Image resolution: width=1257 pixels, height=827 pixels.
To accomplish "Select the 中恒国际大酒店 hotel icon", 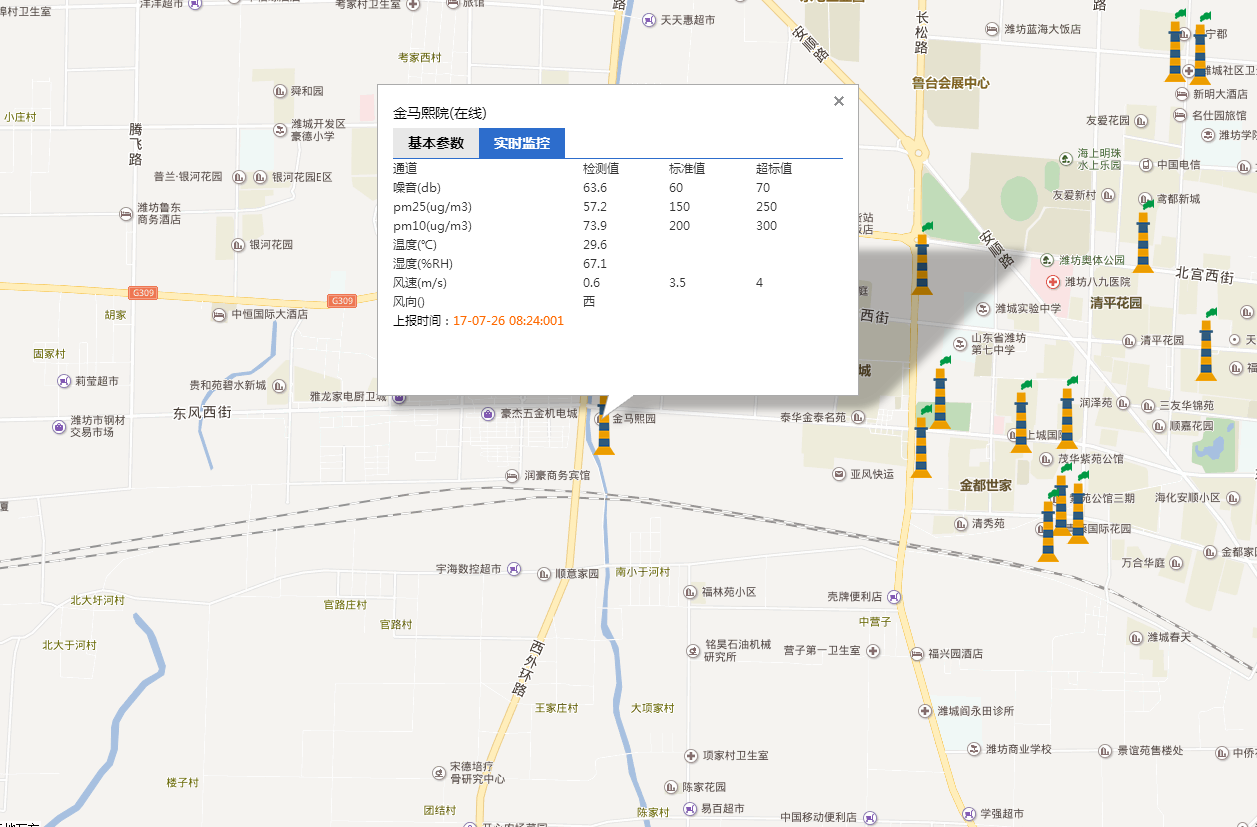I will [219, 315].
